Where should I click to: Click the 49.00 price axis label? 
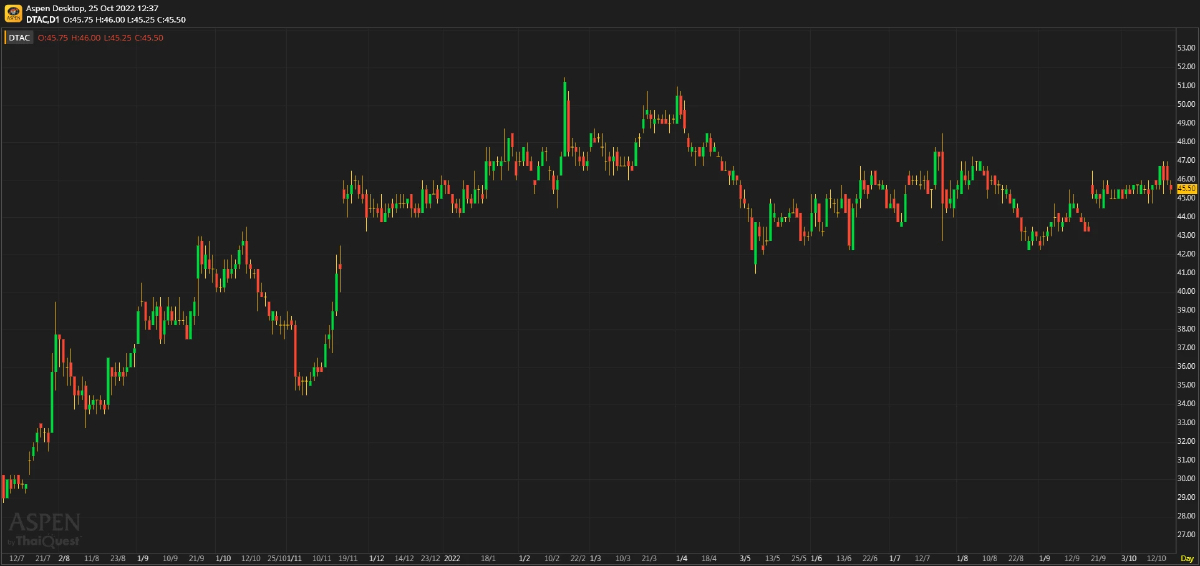tap(1187, 123)
